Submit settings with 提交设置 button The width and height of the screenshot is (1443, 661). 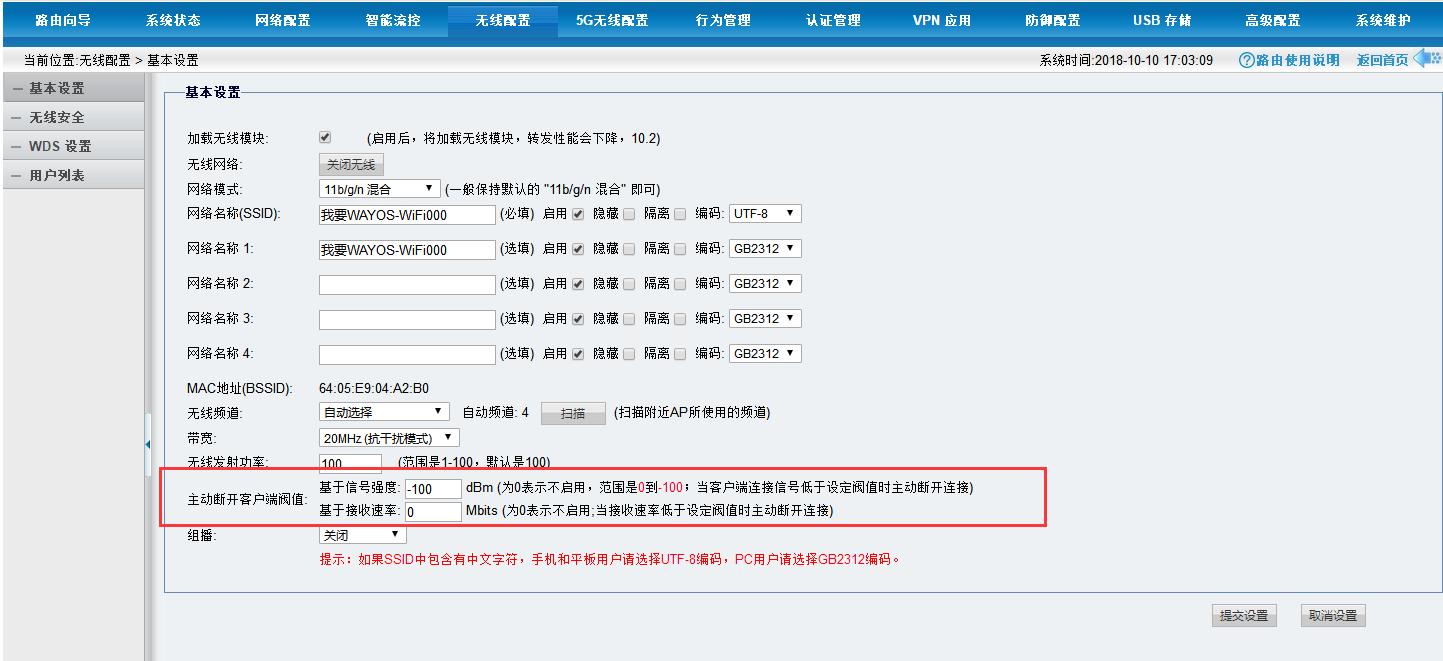tap(1243, 615)
